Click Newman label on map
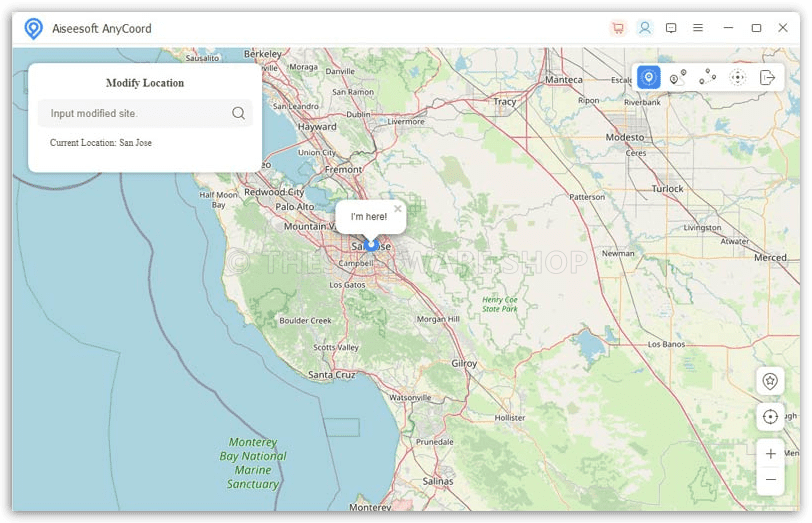The width and height of the screenshot is (812, 523). tap(618, 254)
